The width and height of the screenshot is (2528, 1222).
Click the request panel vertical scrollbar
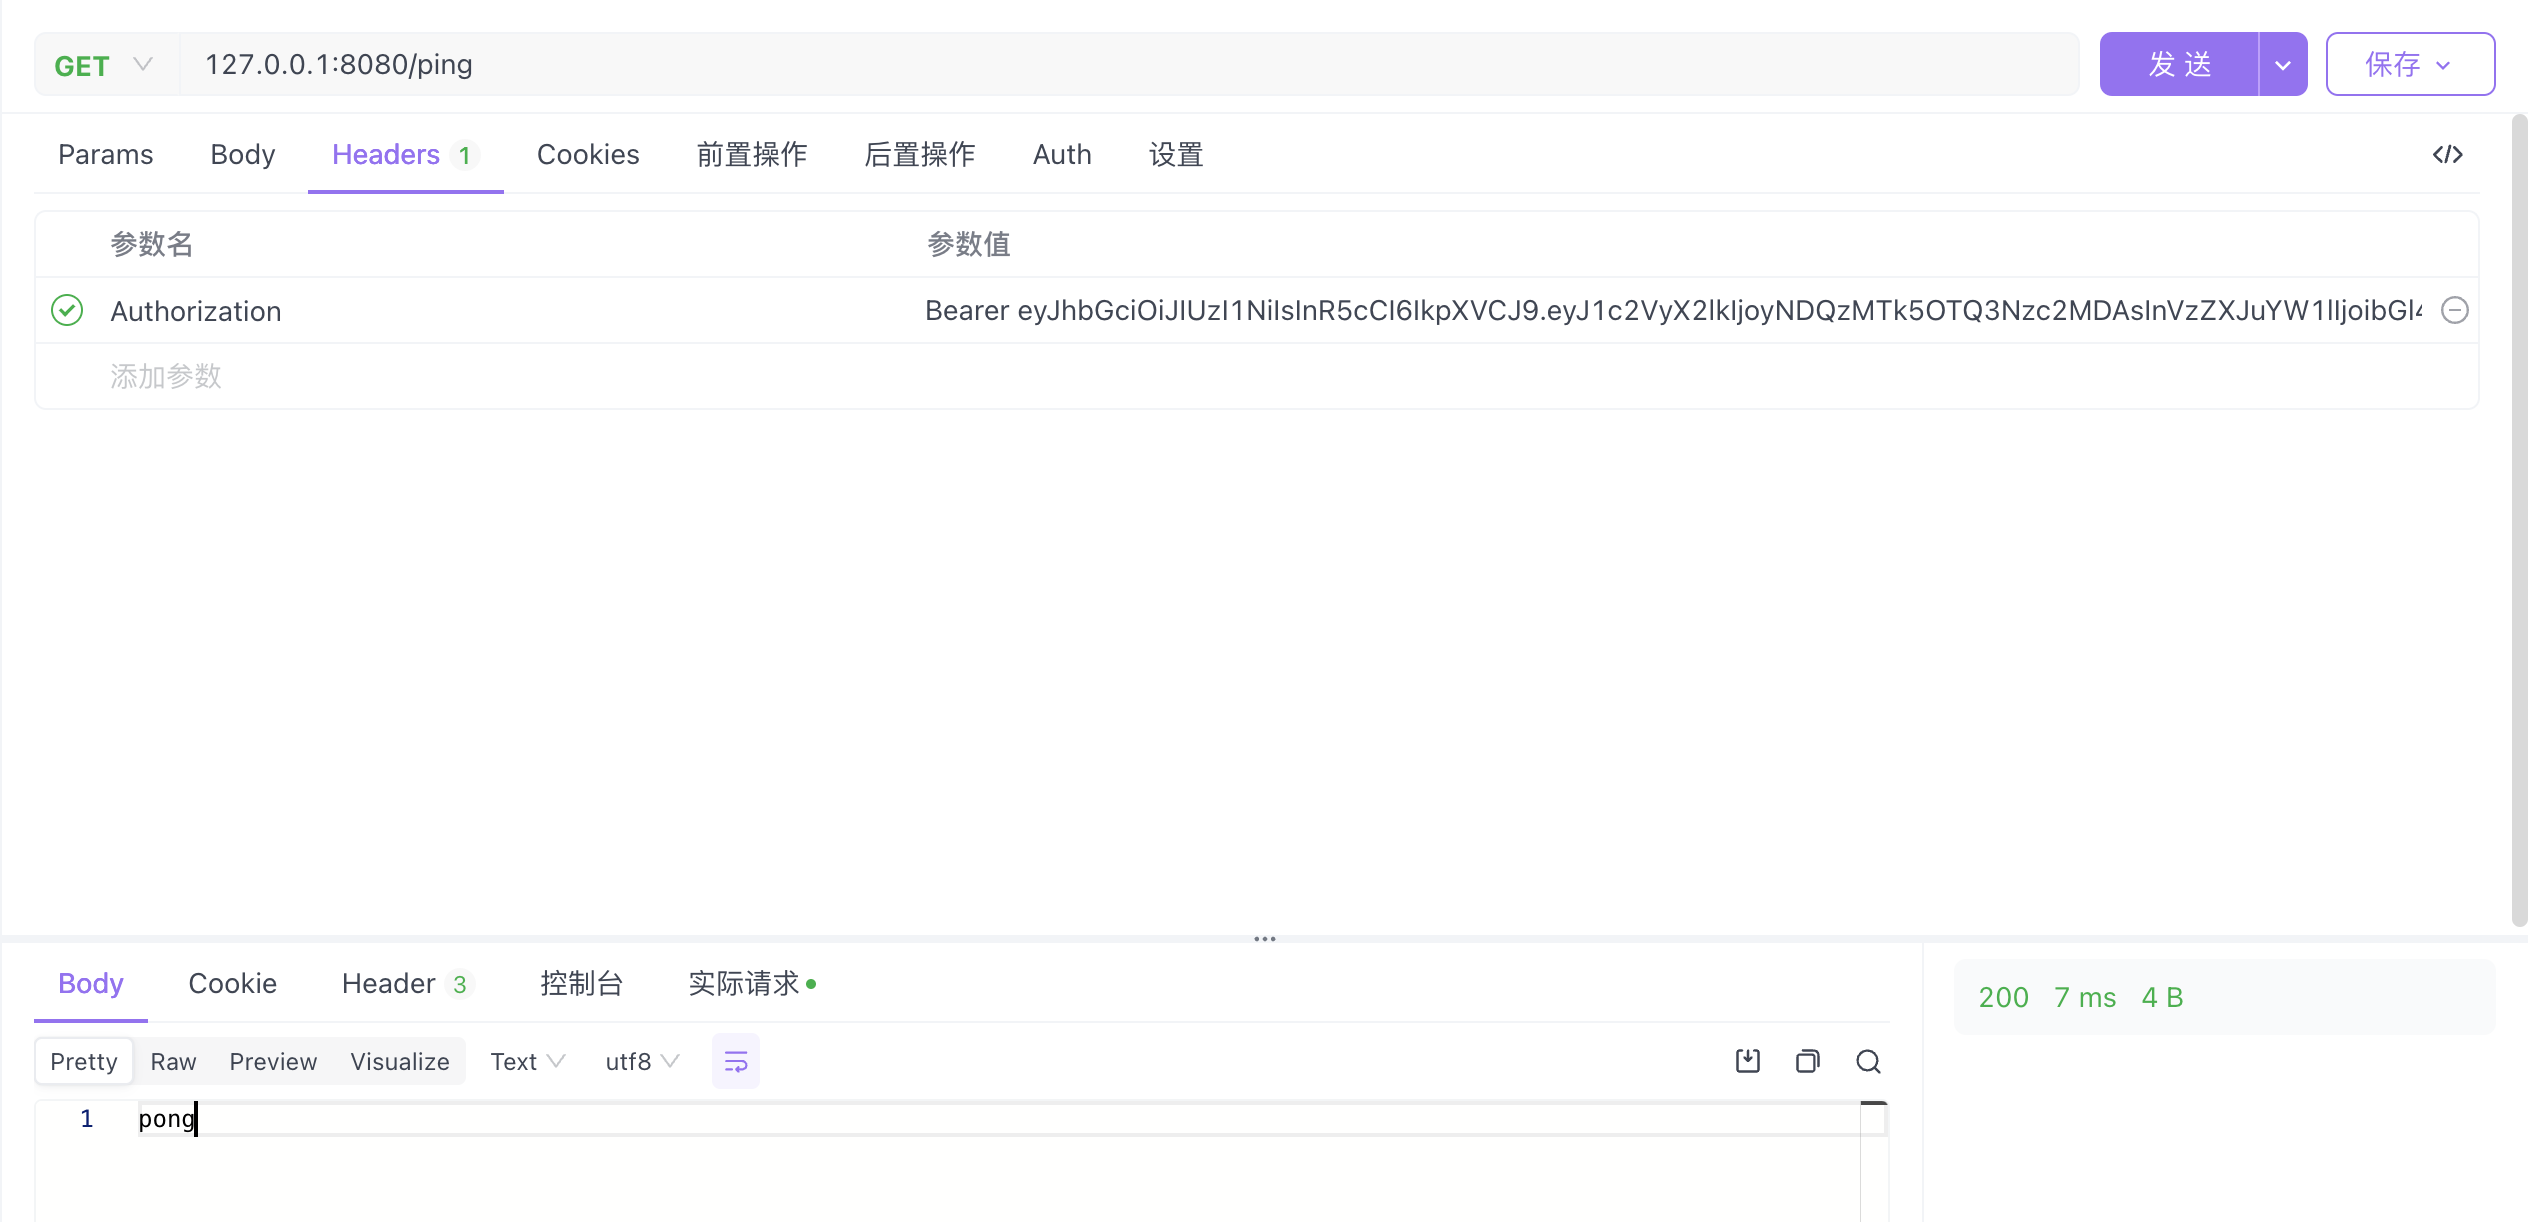[2518, 520]
